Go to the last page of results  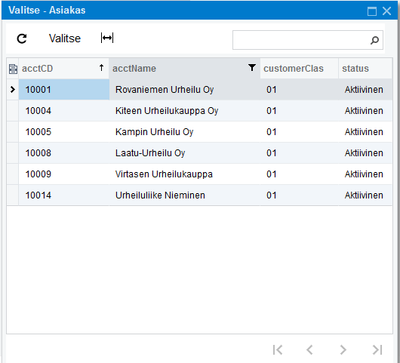(377, 350)
